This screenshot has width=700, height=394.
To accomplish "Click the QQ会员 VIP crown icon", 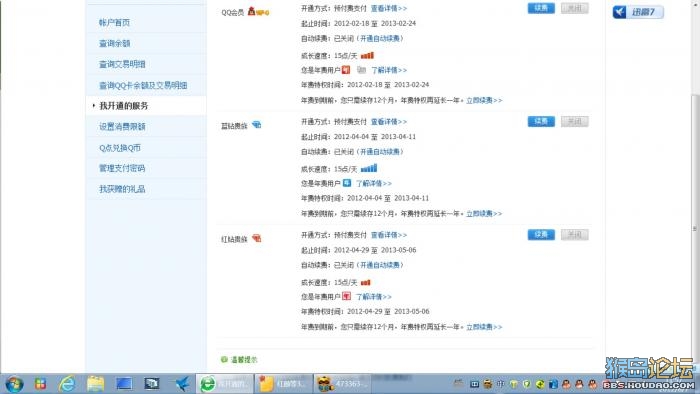I will 258,12.
